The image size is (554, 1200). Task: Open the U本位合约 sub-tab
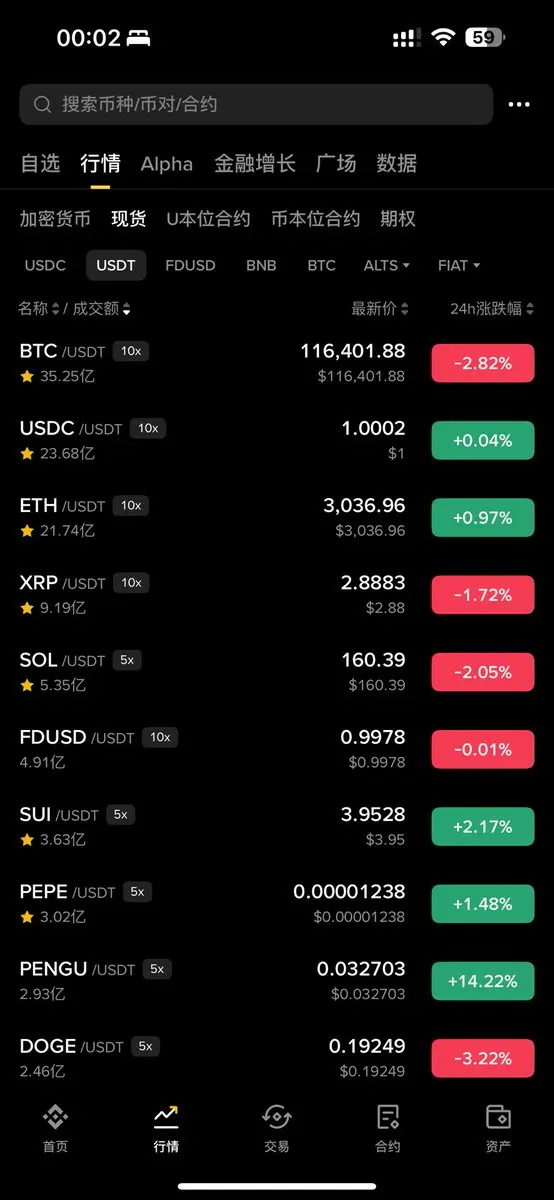click(x=208, y=219)
